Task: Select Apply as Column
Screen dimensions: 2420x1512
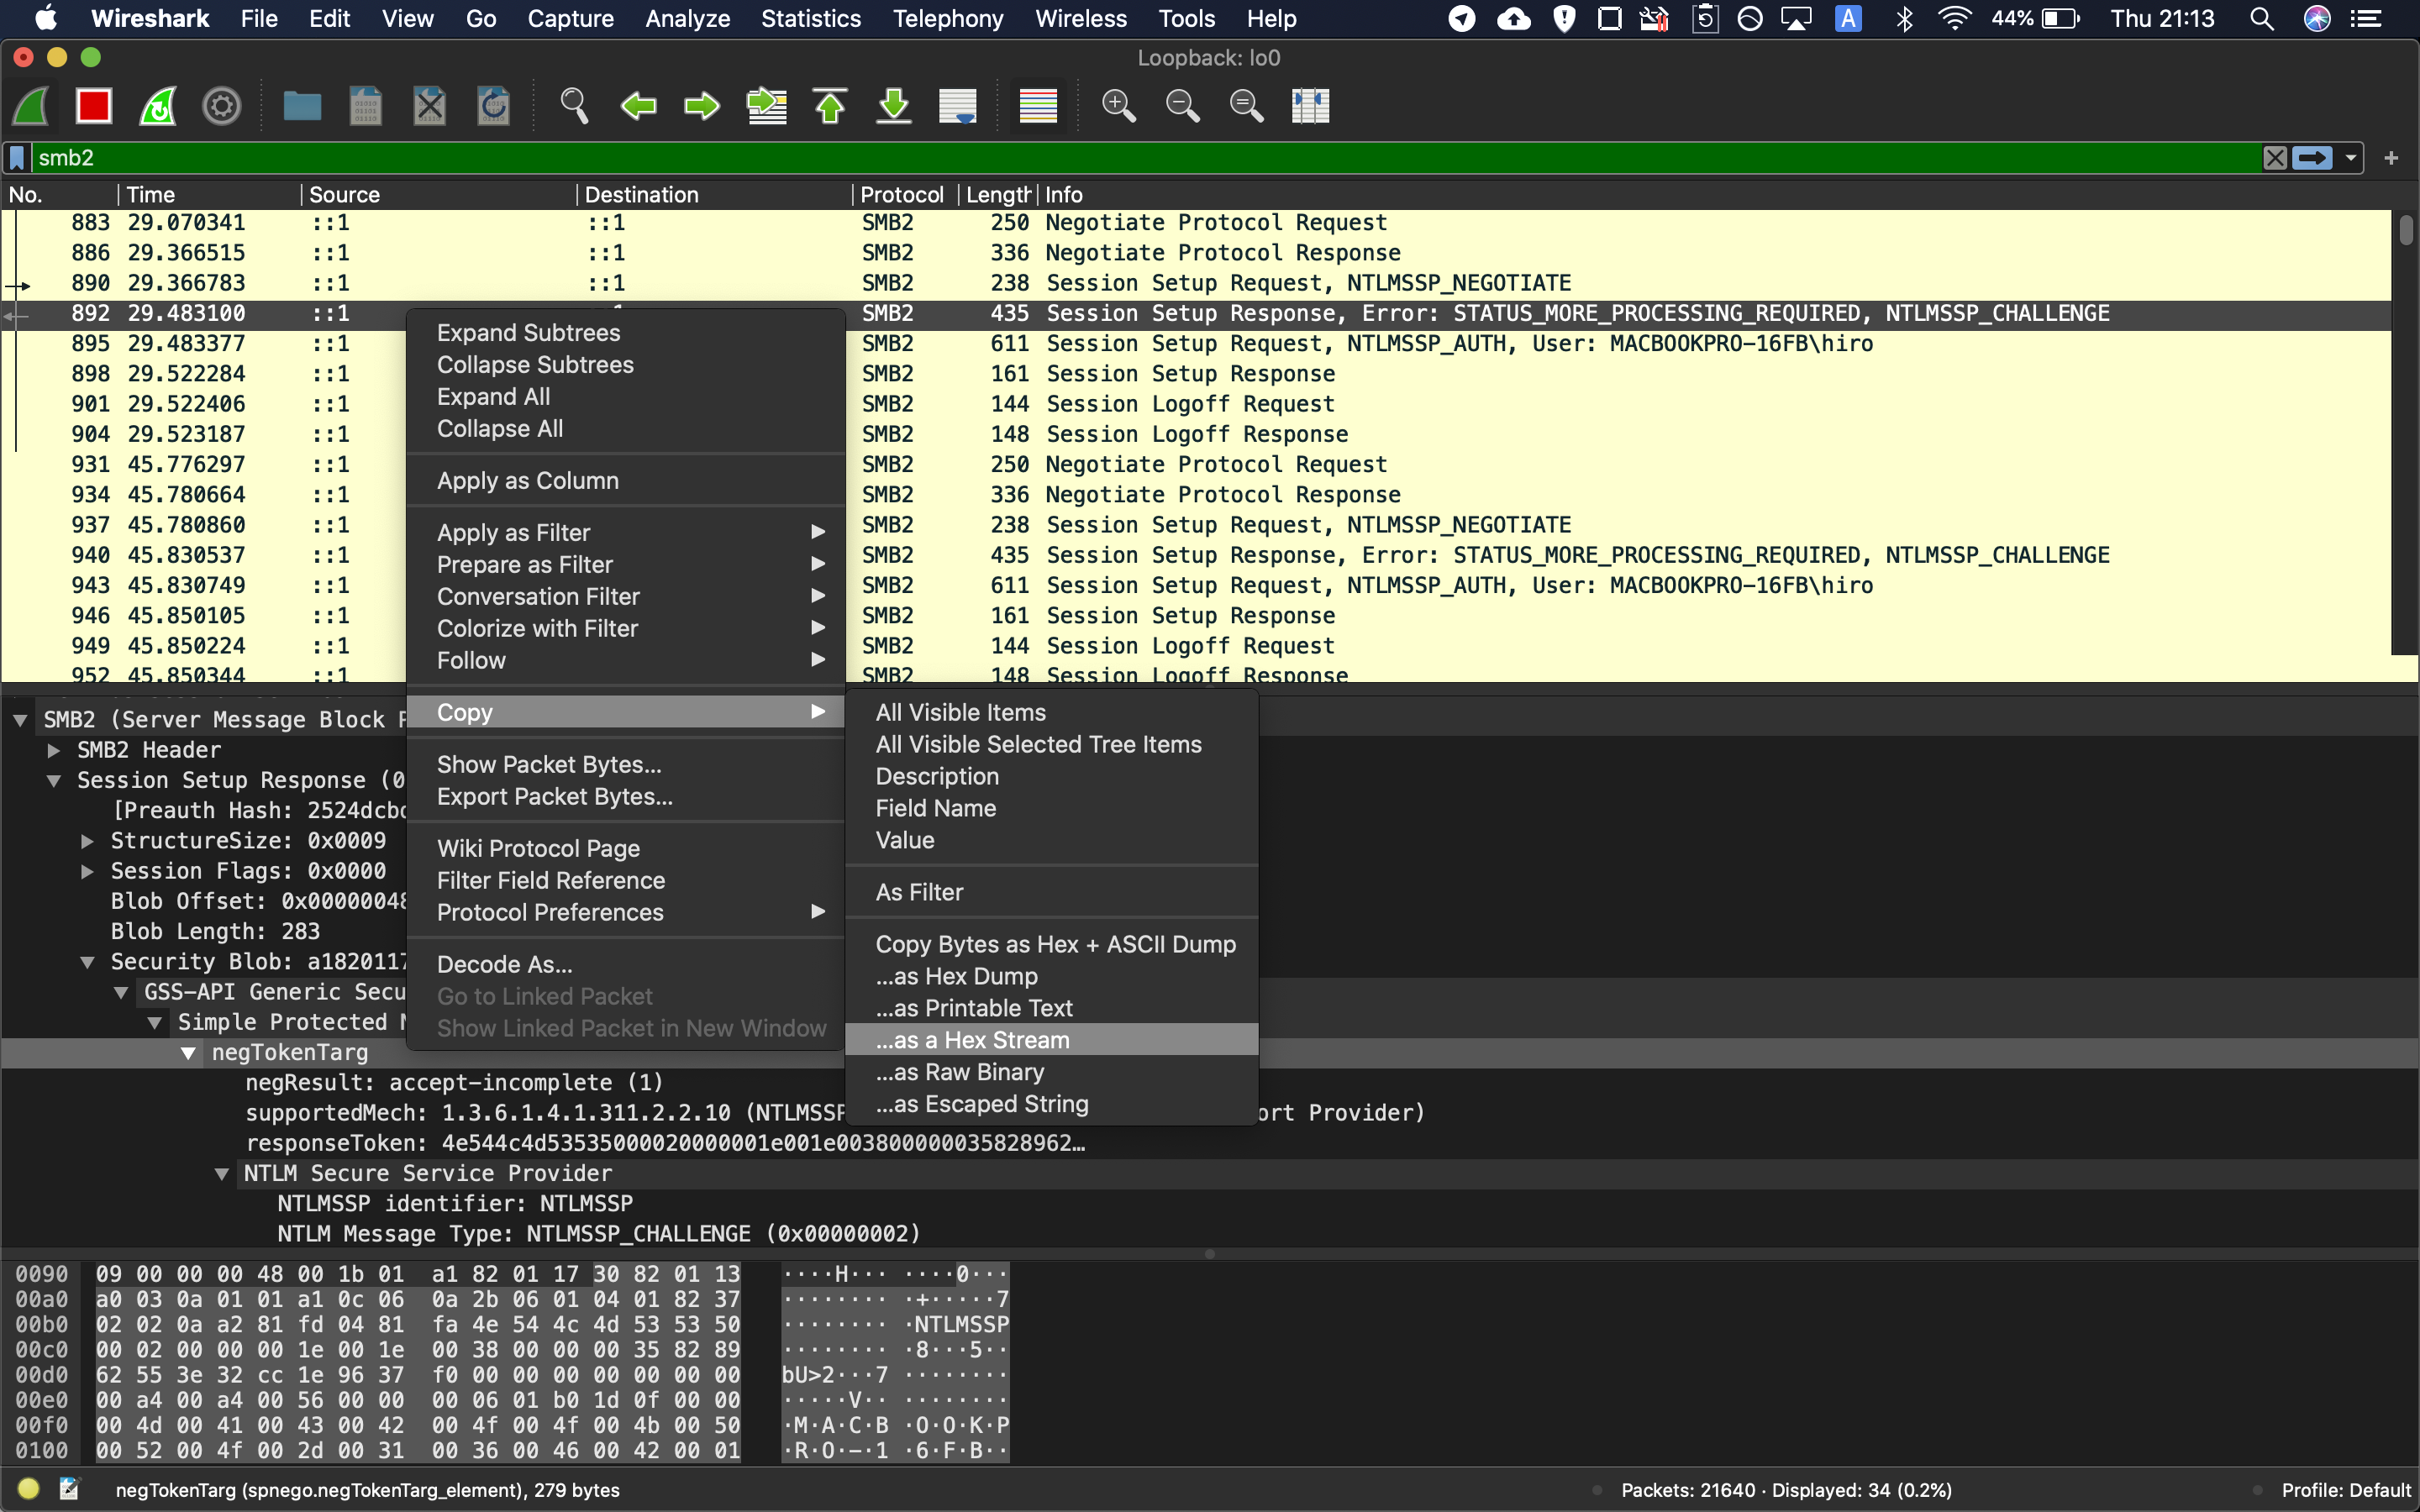Action: click(x=626, y=481)
